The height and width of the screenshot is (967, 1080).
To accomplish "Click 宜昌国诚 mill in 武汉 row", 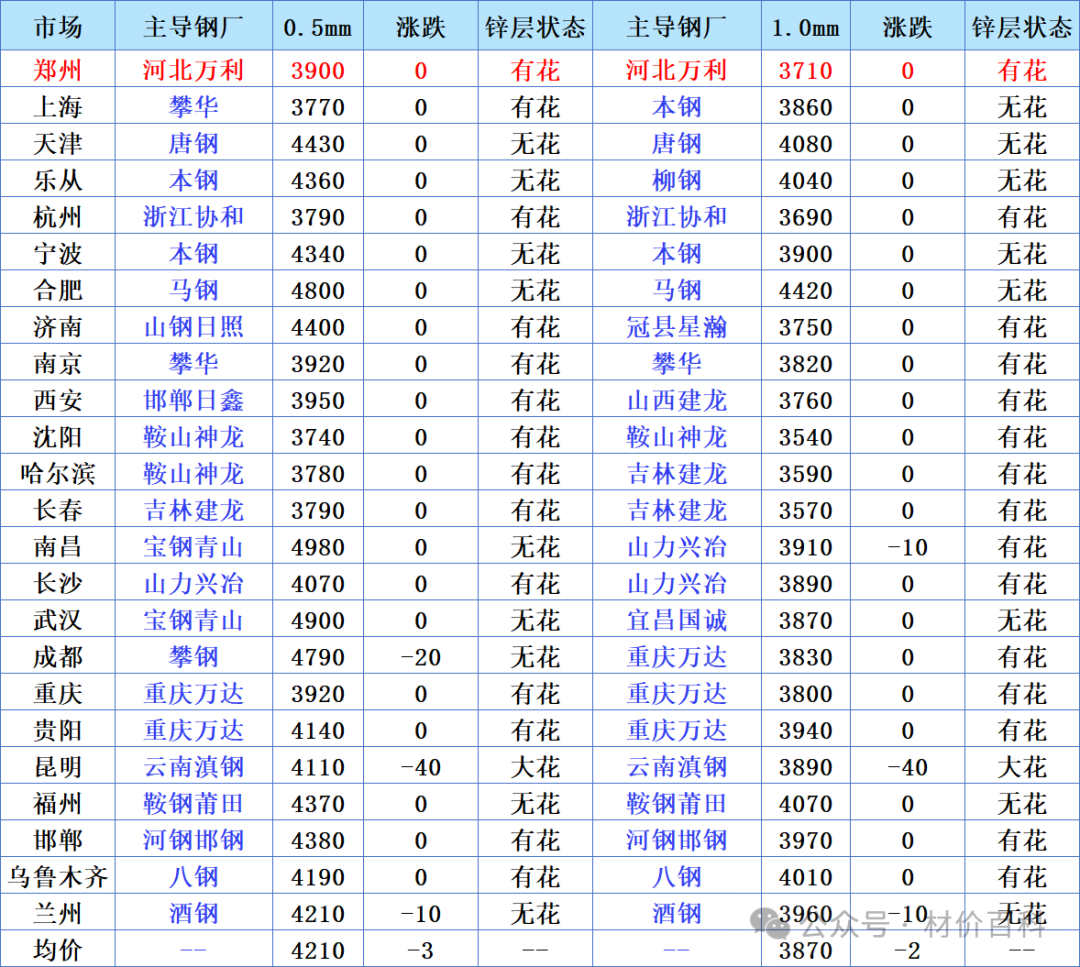I will 676,620.
